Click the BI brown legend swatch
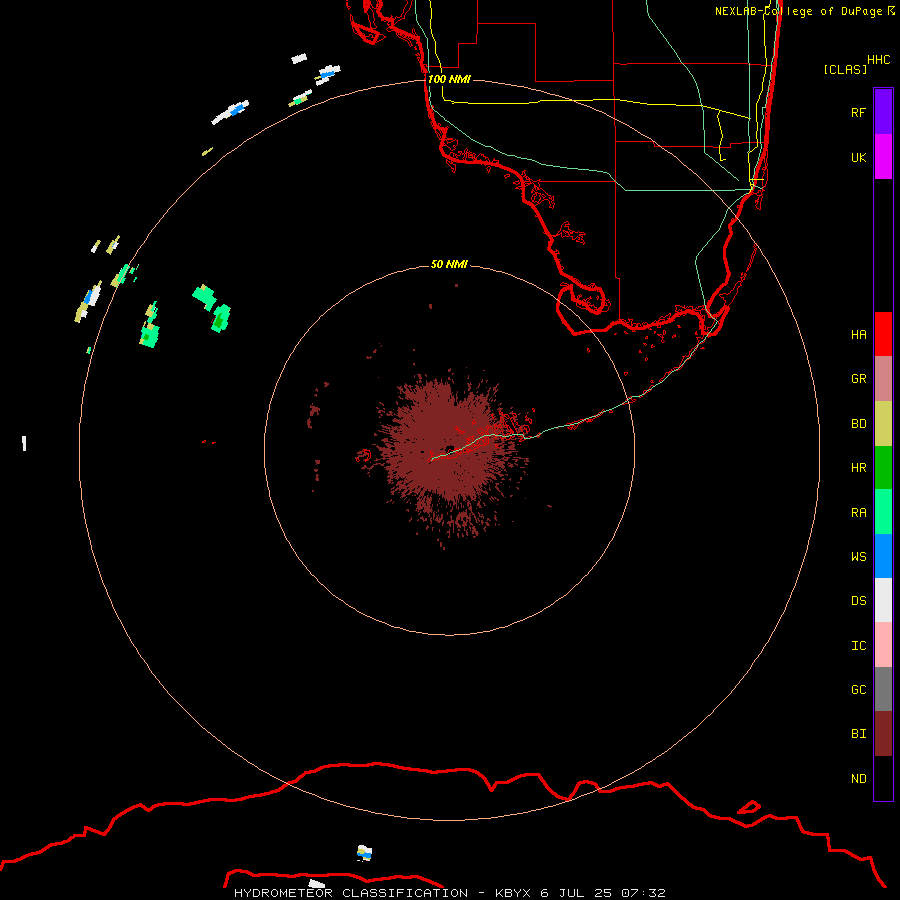Viewport: 900px width, 900px height. point(883,734)
